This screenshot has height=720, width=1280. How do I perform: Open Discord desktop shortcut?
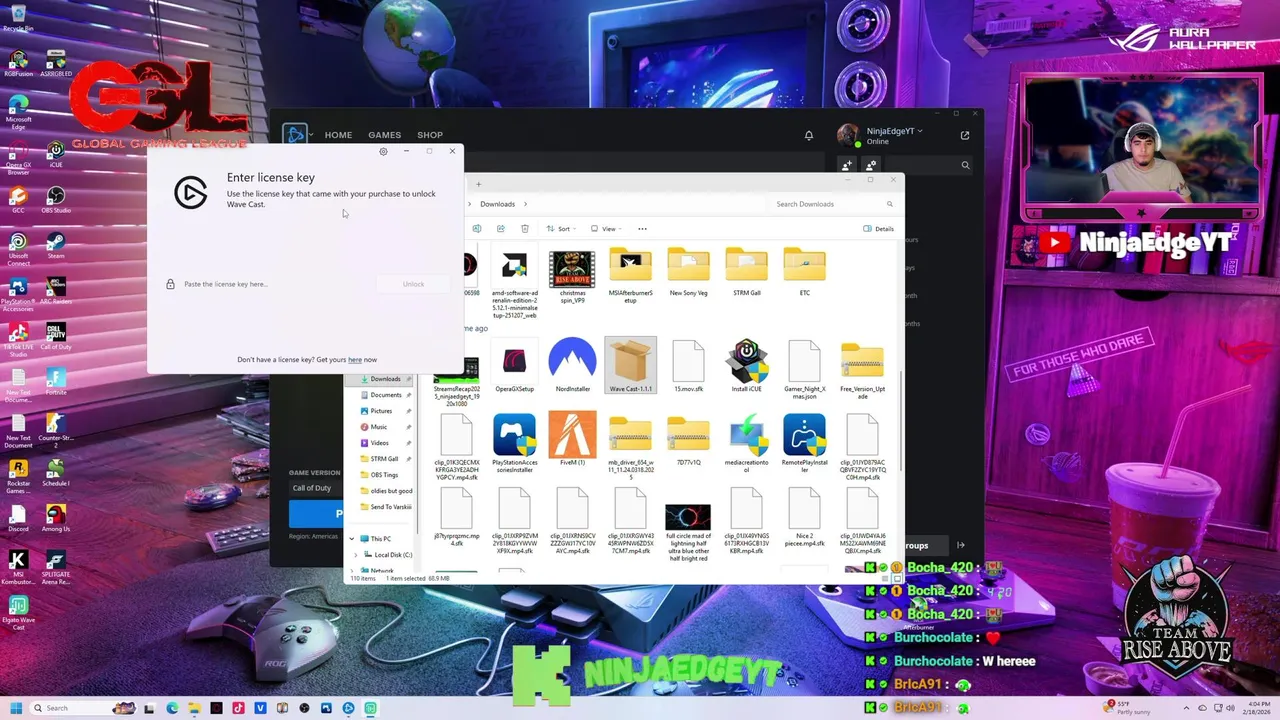pyautogui.click(x=18, y=519)
